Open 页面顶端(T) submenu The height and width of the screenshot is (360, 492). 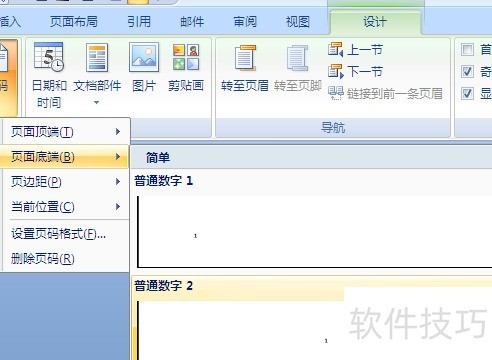coord(65,132)
